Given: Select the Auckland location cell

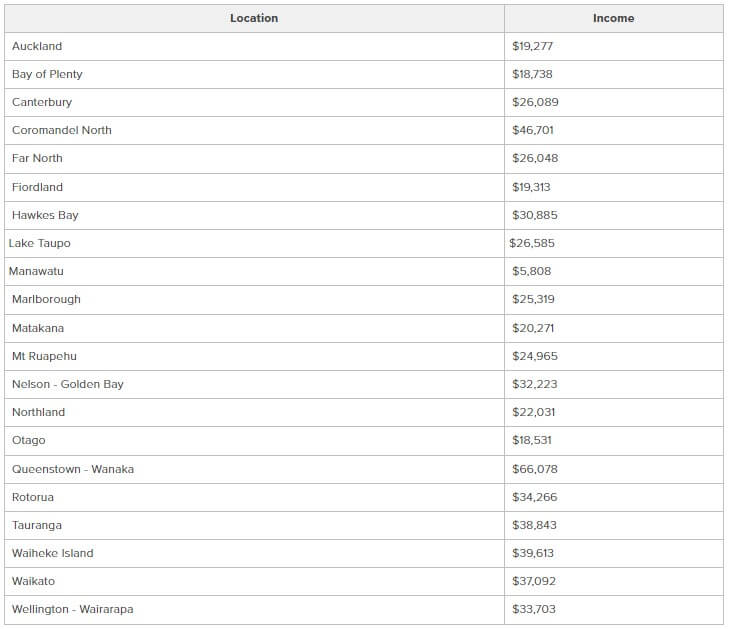Looking at the screenshot, I should 37,46.
